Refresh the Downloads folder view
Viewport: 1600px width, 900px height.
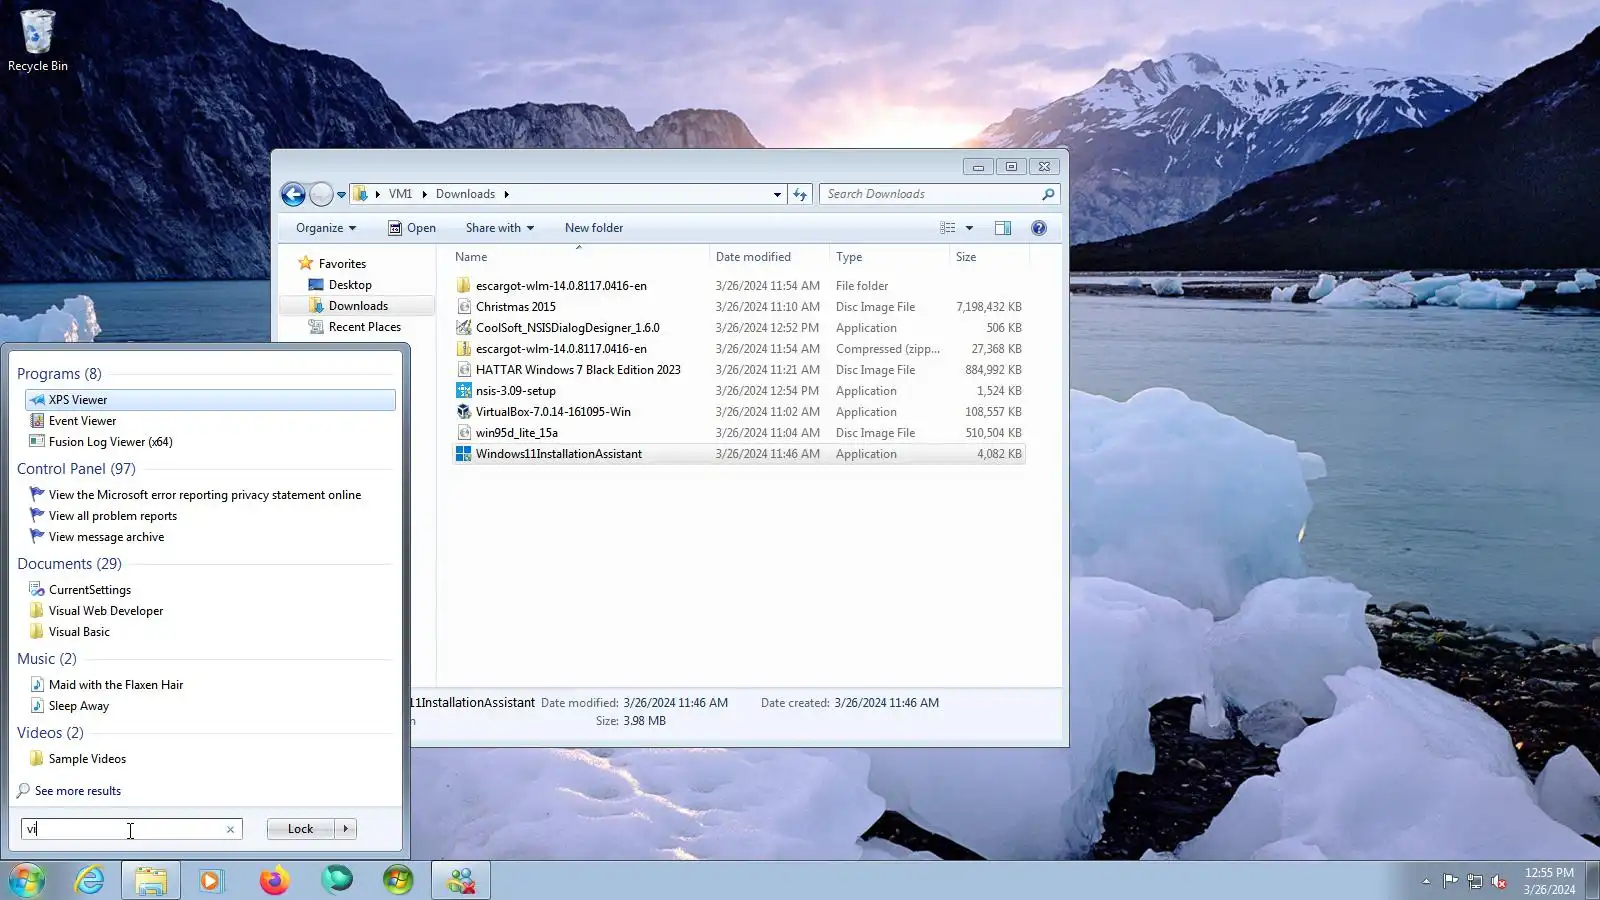tap(800, 194)
